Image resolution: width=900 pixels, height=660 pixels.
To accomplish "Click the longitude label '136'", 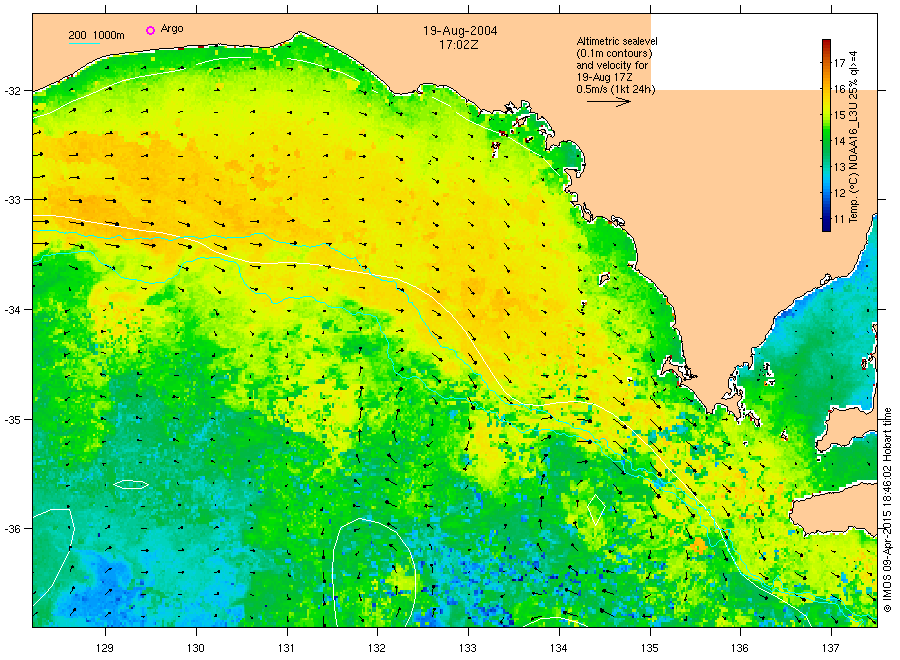I will pyautogui.click(x=740, y=648).
